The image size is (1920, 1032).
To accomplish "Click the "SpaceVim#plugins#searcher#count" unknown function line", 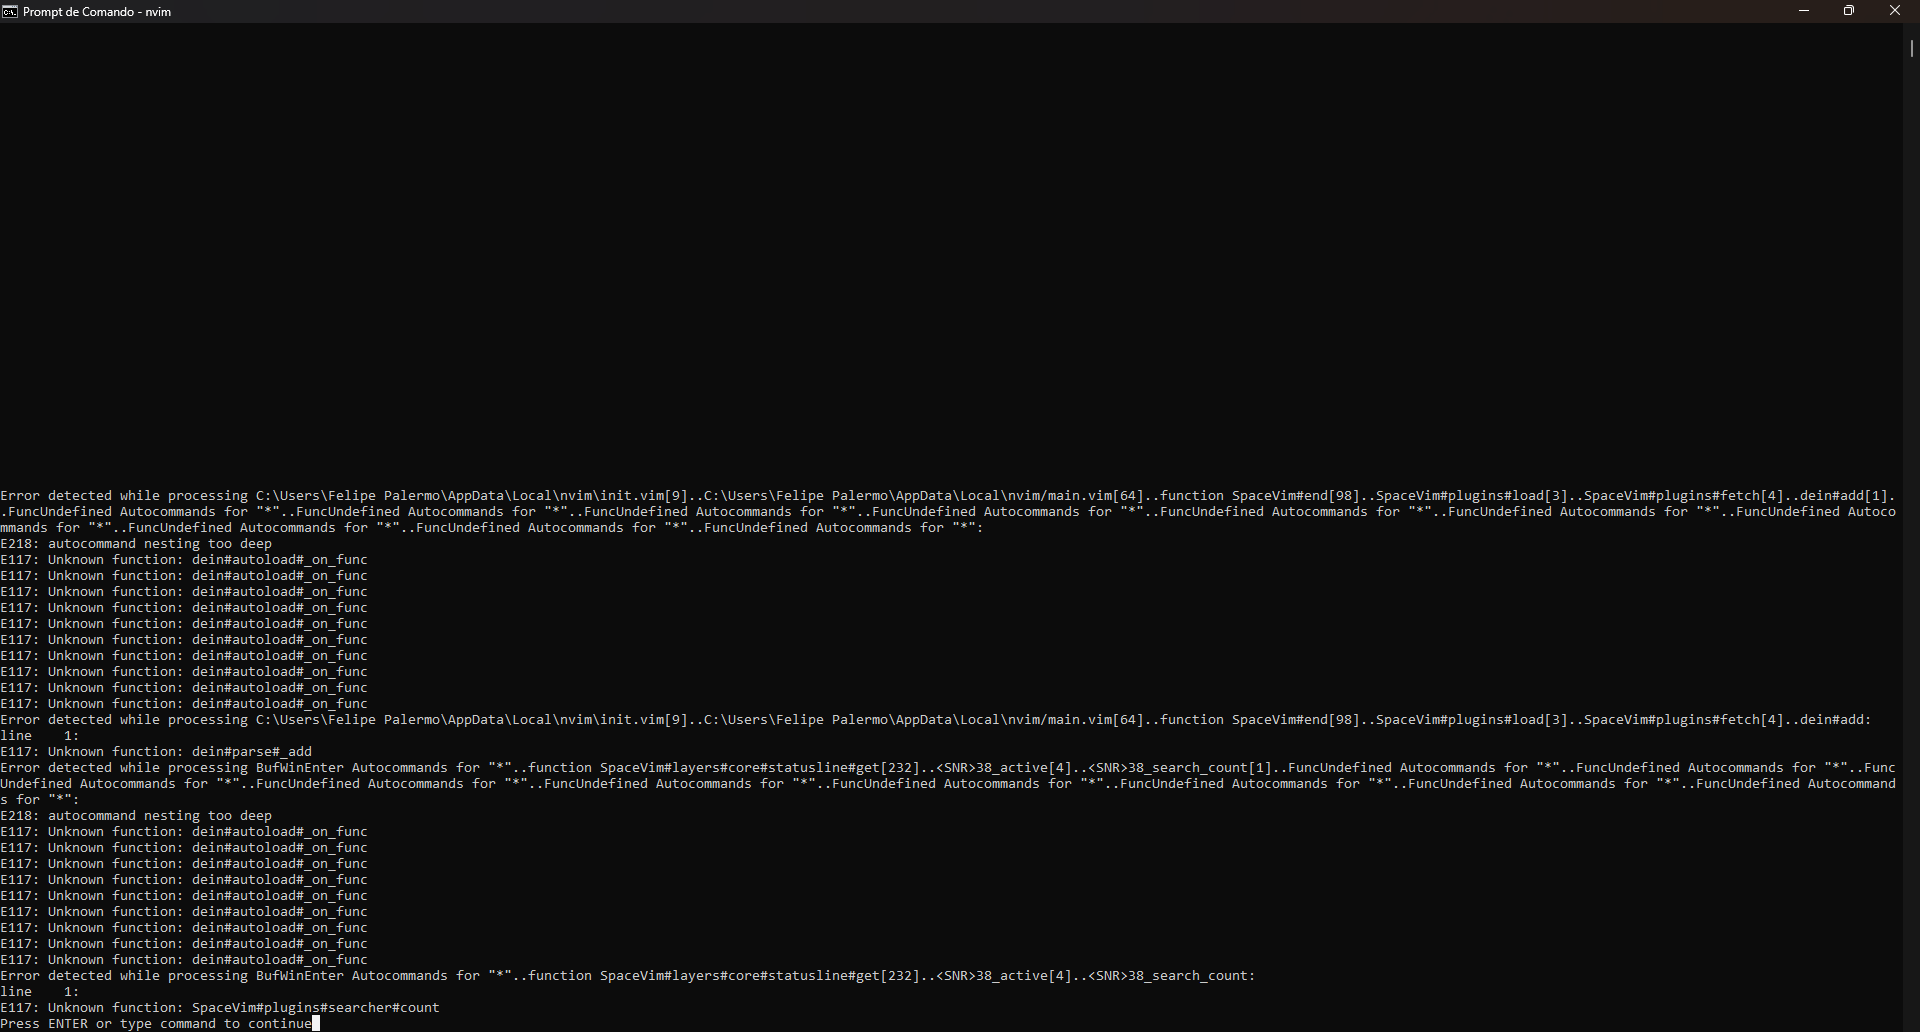I will click(220, 1008).
